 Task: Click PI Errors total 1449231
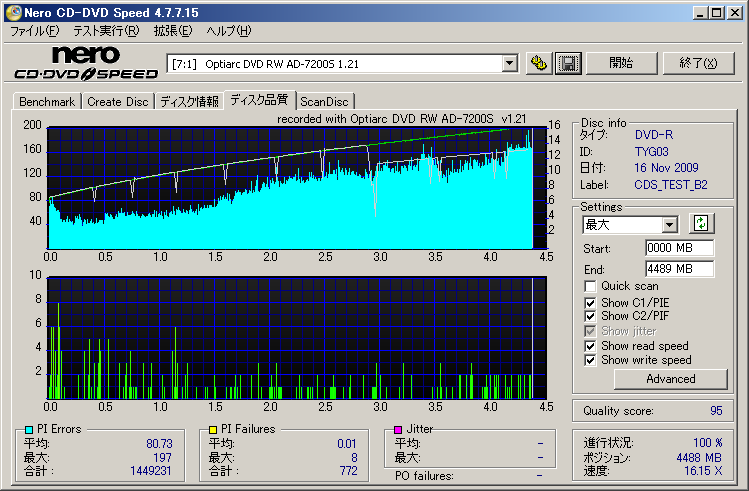(x=151, y=471)
